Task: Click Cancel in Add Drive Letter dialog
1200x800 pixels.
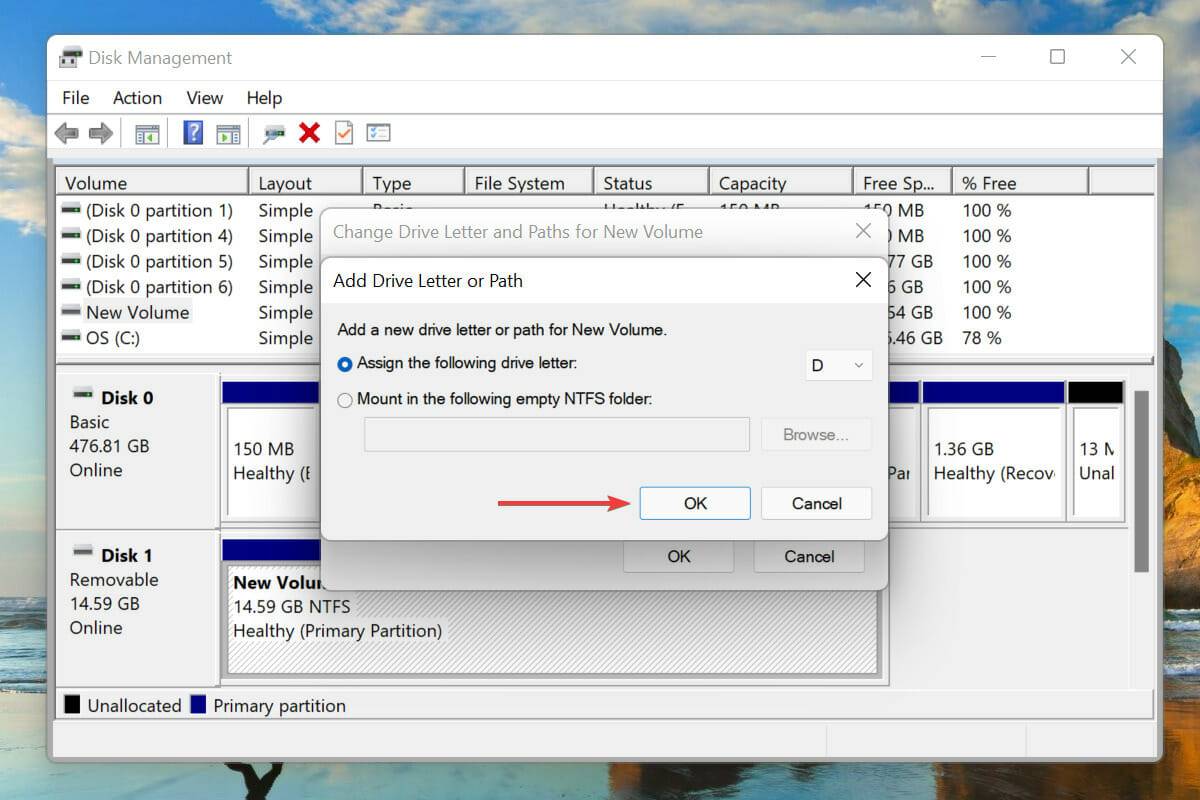Action: 817,503
